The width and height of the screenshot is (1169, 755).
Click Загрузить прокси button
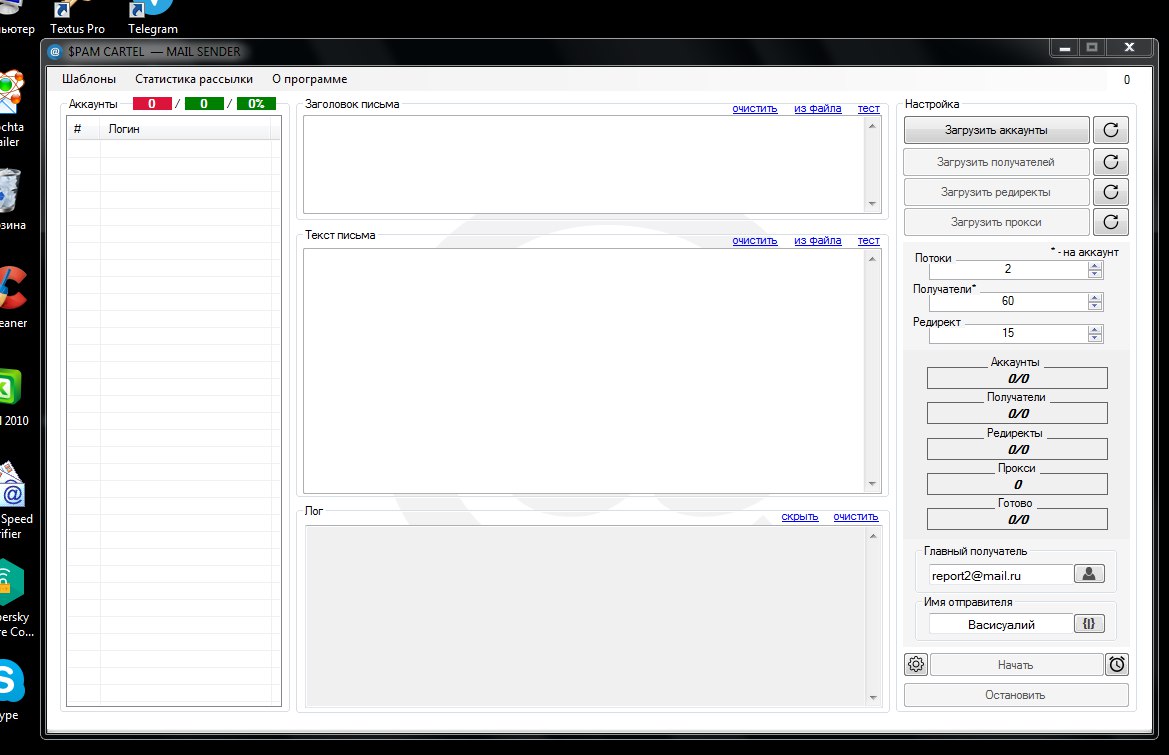coord(996,221)
